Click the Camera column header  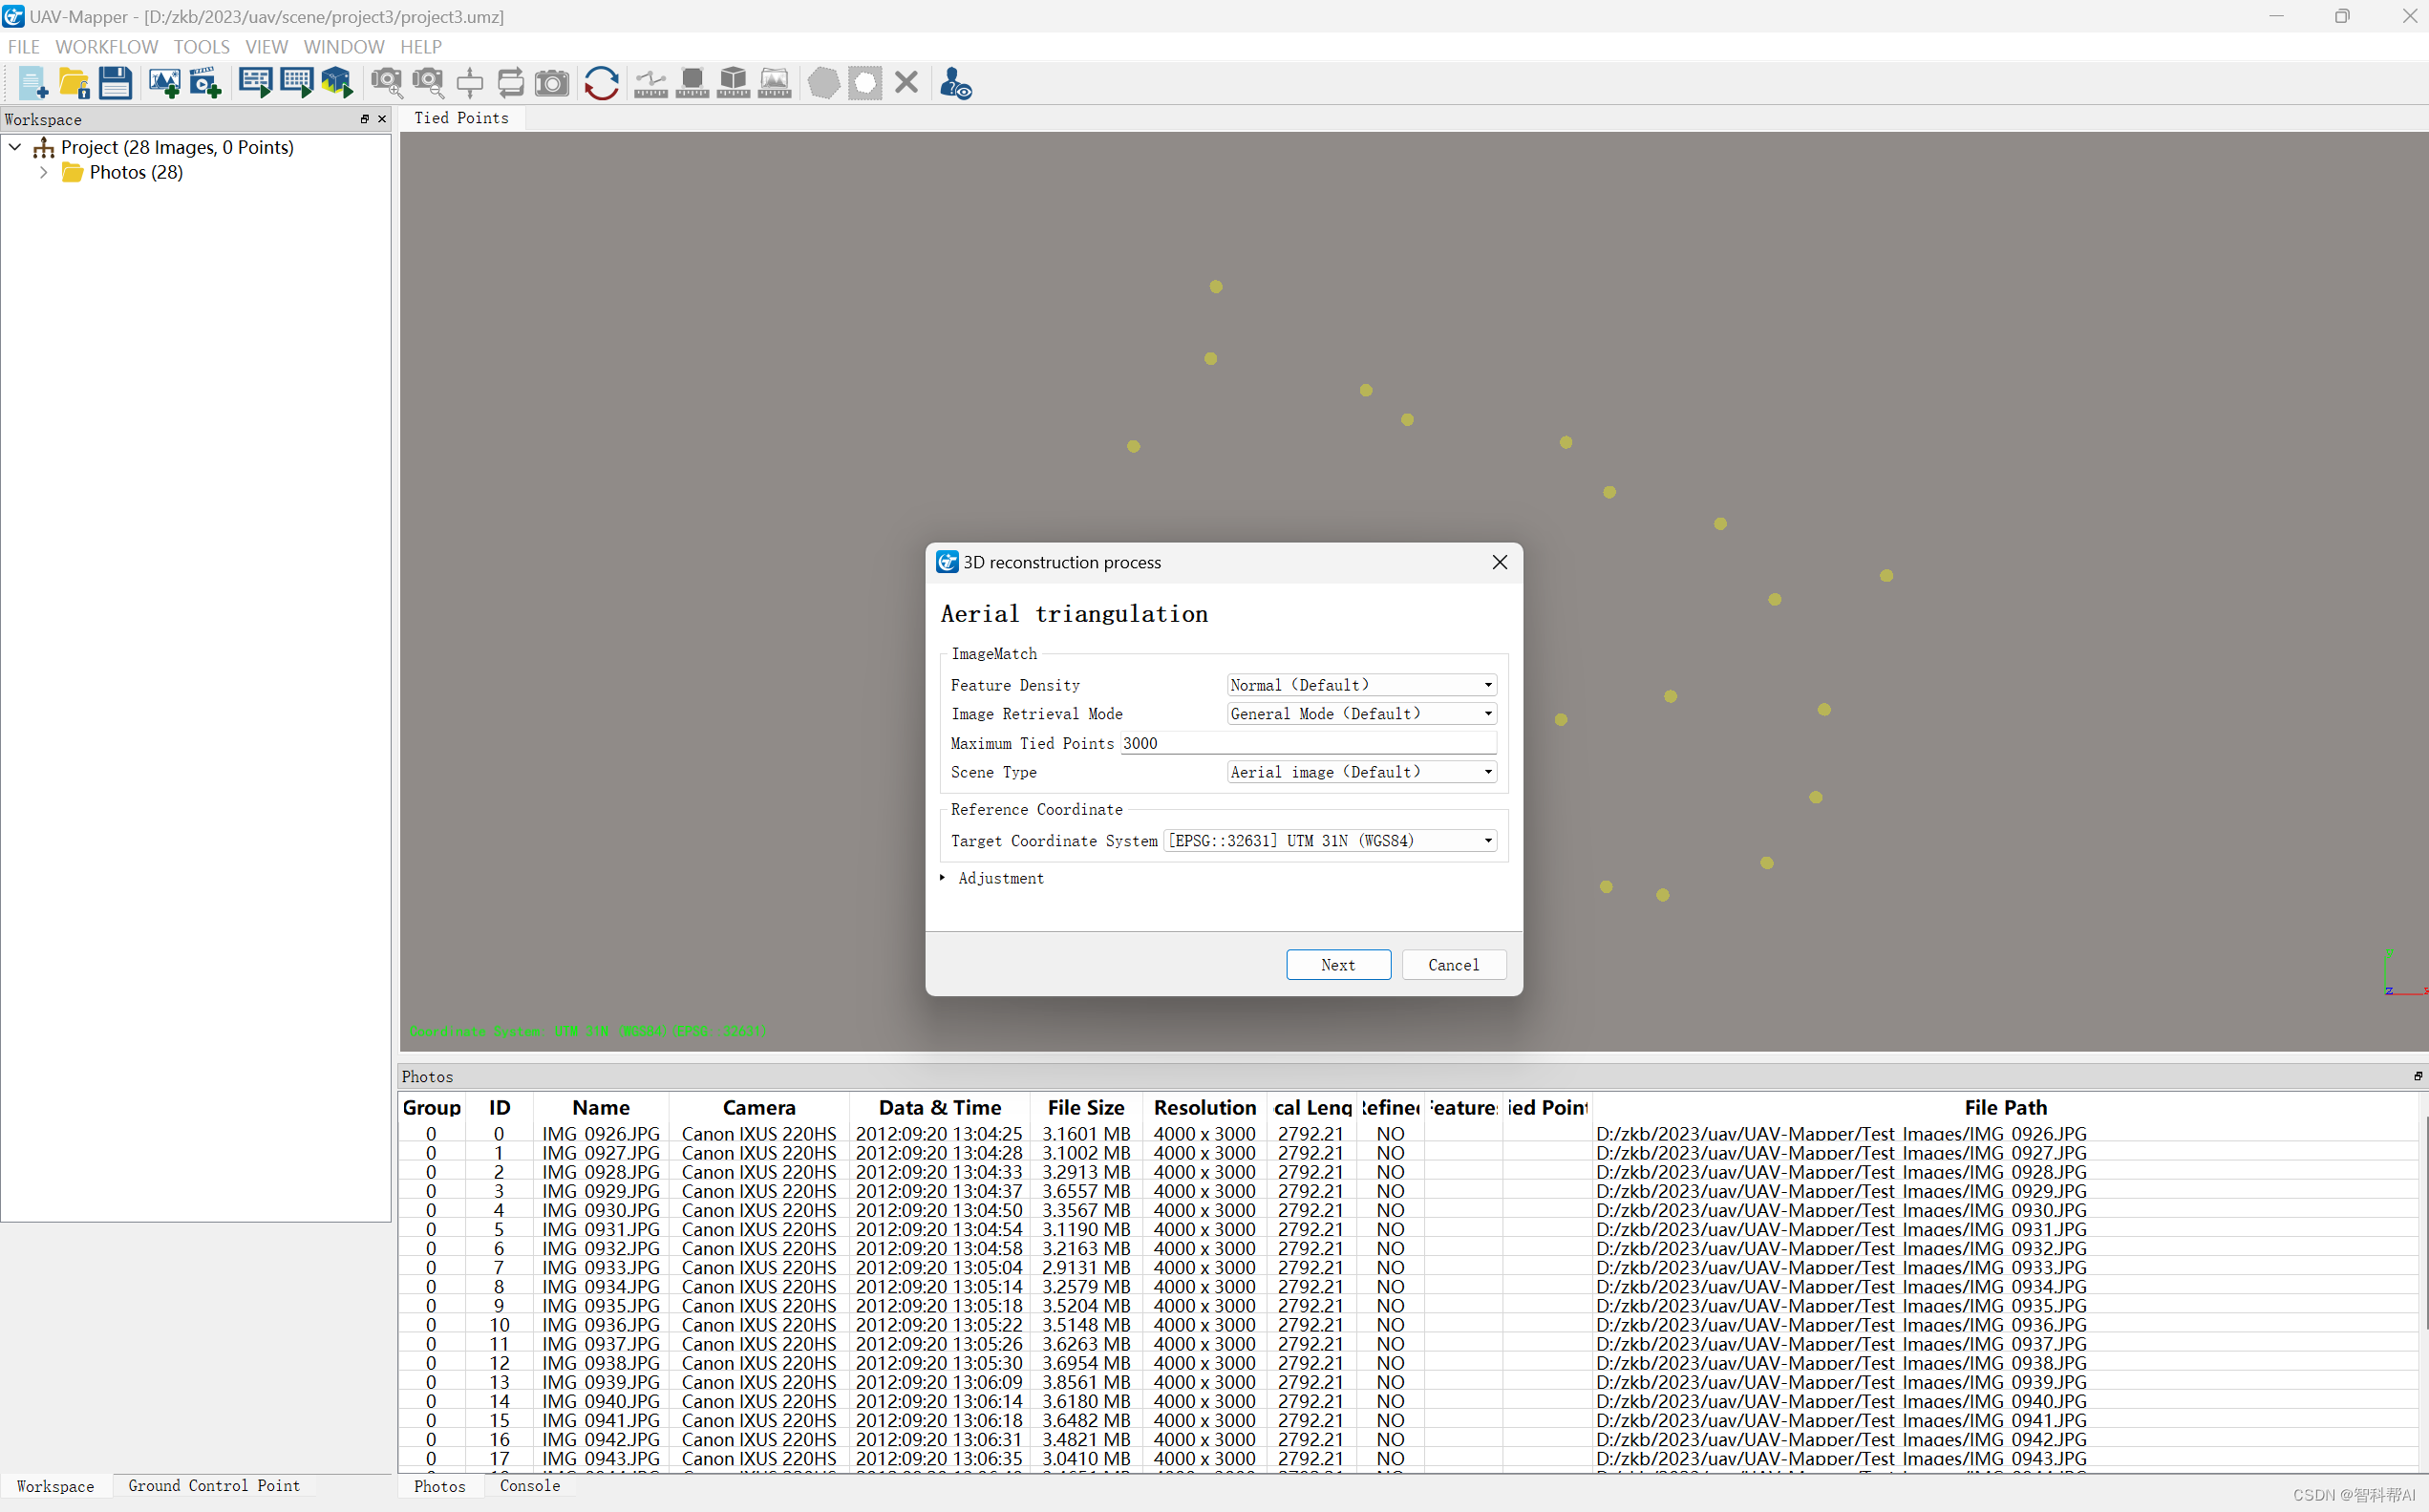[759, 1107]
